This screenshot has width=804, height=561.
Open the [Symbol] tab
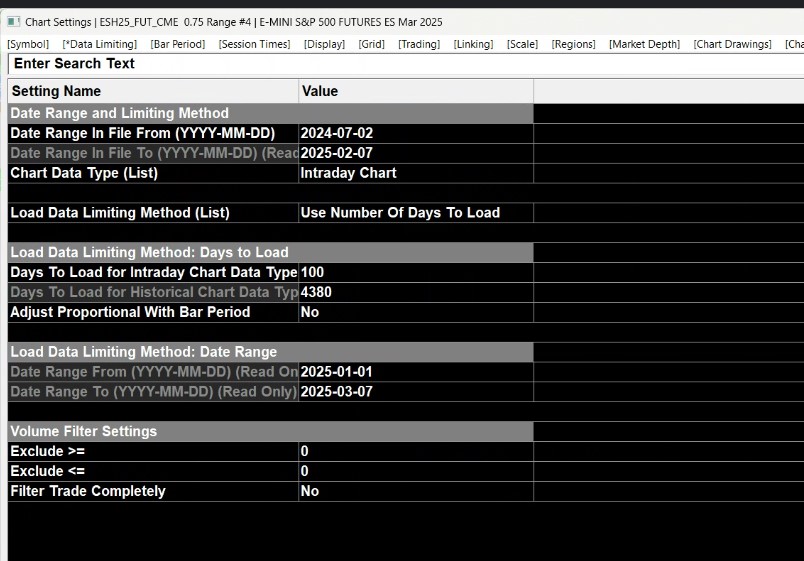click(28, 44)
